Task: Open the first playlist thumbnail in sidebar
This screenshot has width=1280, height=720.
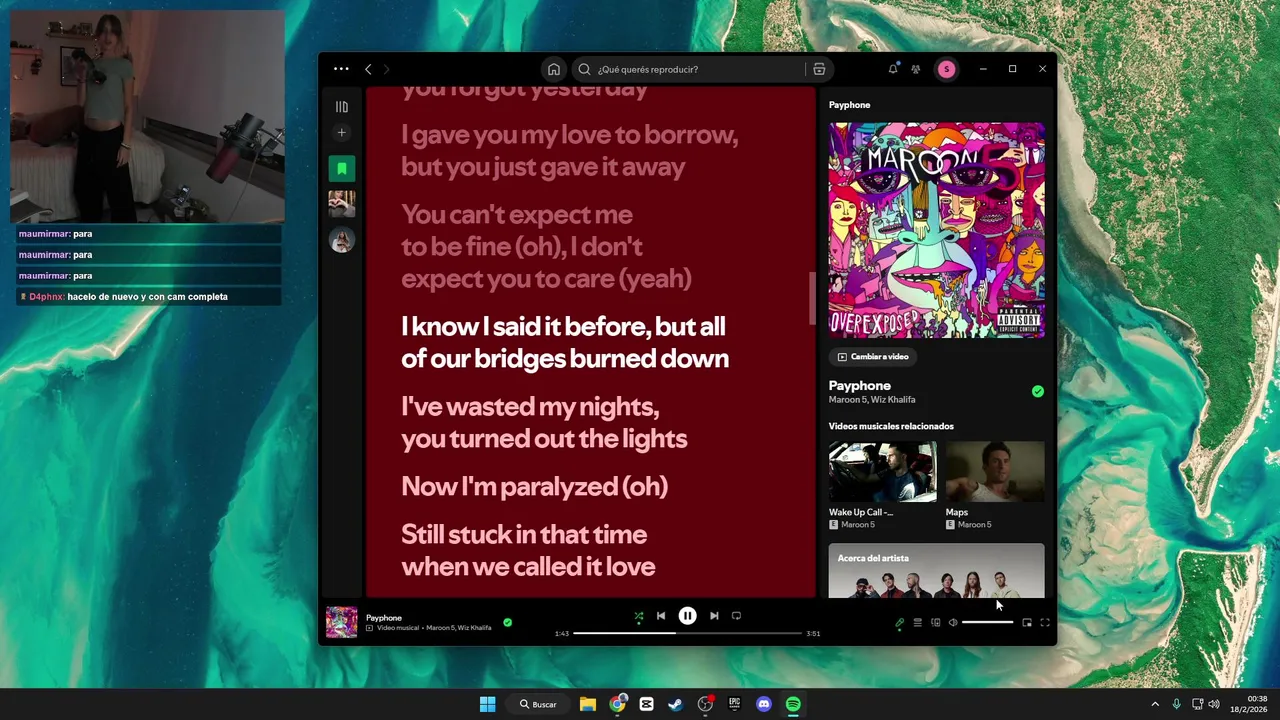Action: pyautogui.click(x=342, y=204)
